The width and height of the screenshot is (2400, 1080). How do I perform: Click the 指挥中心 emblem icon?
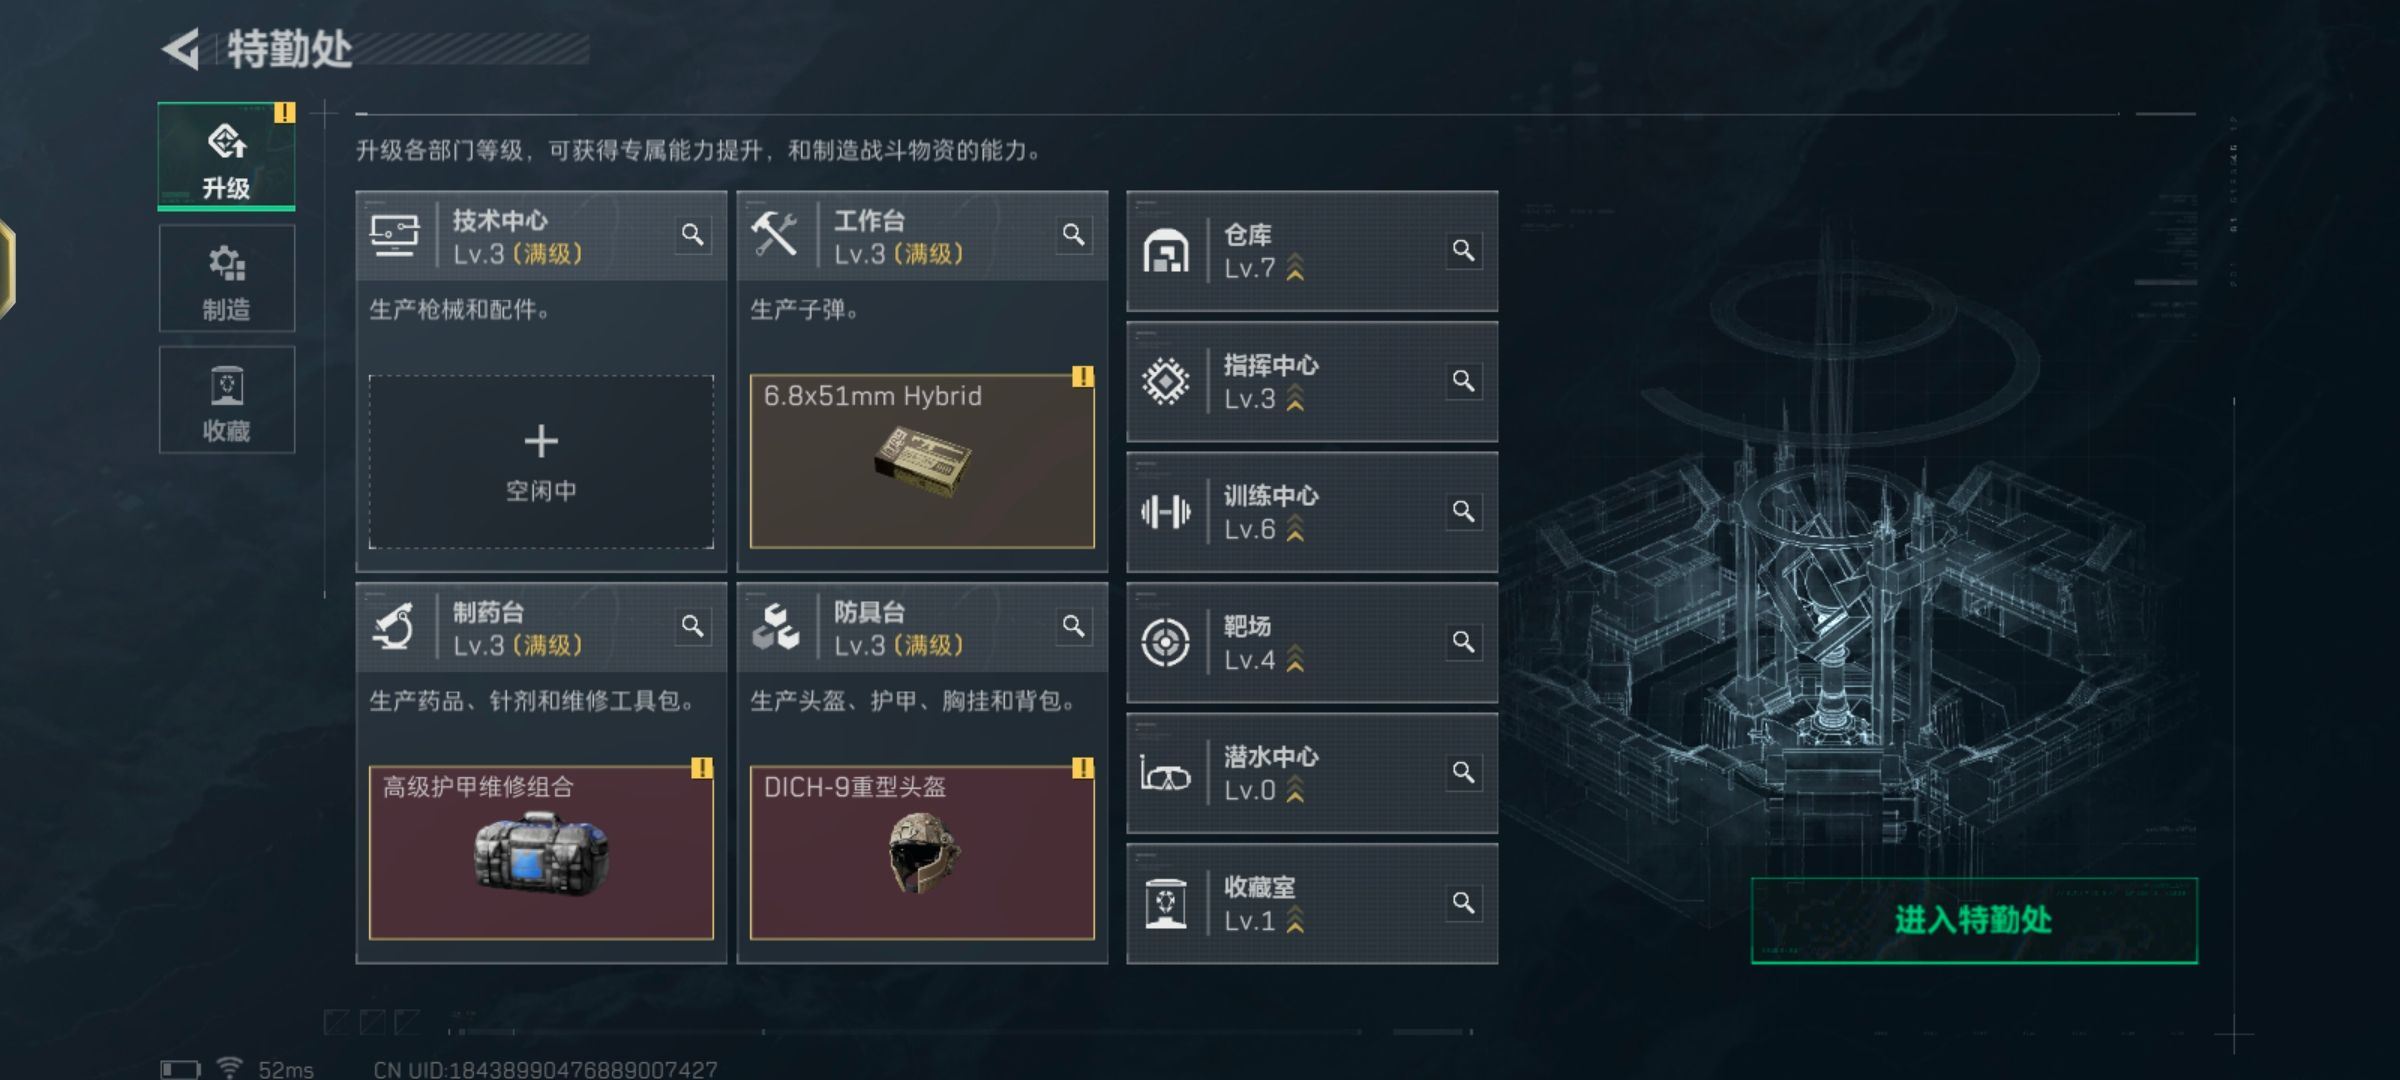pyautogui.click(x=1166, y=381)
